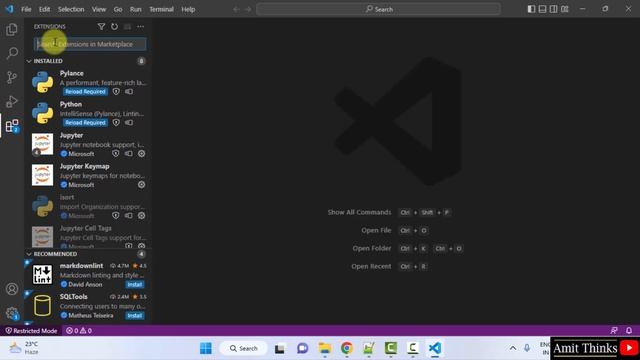Click the title bar Search command box
640x360 pixels.
click(x=378, y=9)
